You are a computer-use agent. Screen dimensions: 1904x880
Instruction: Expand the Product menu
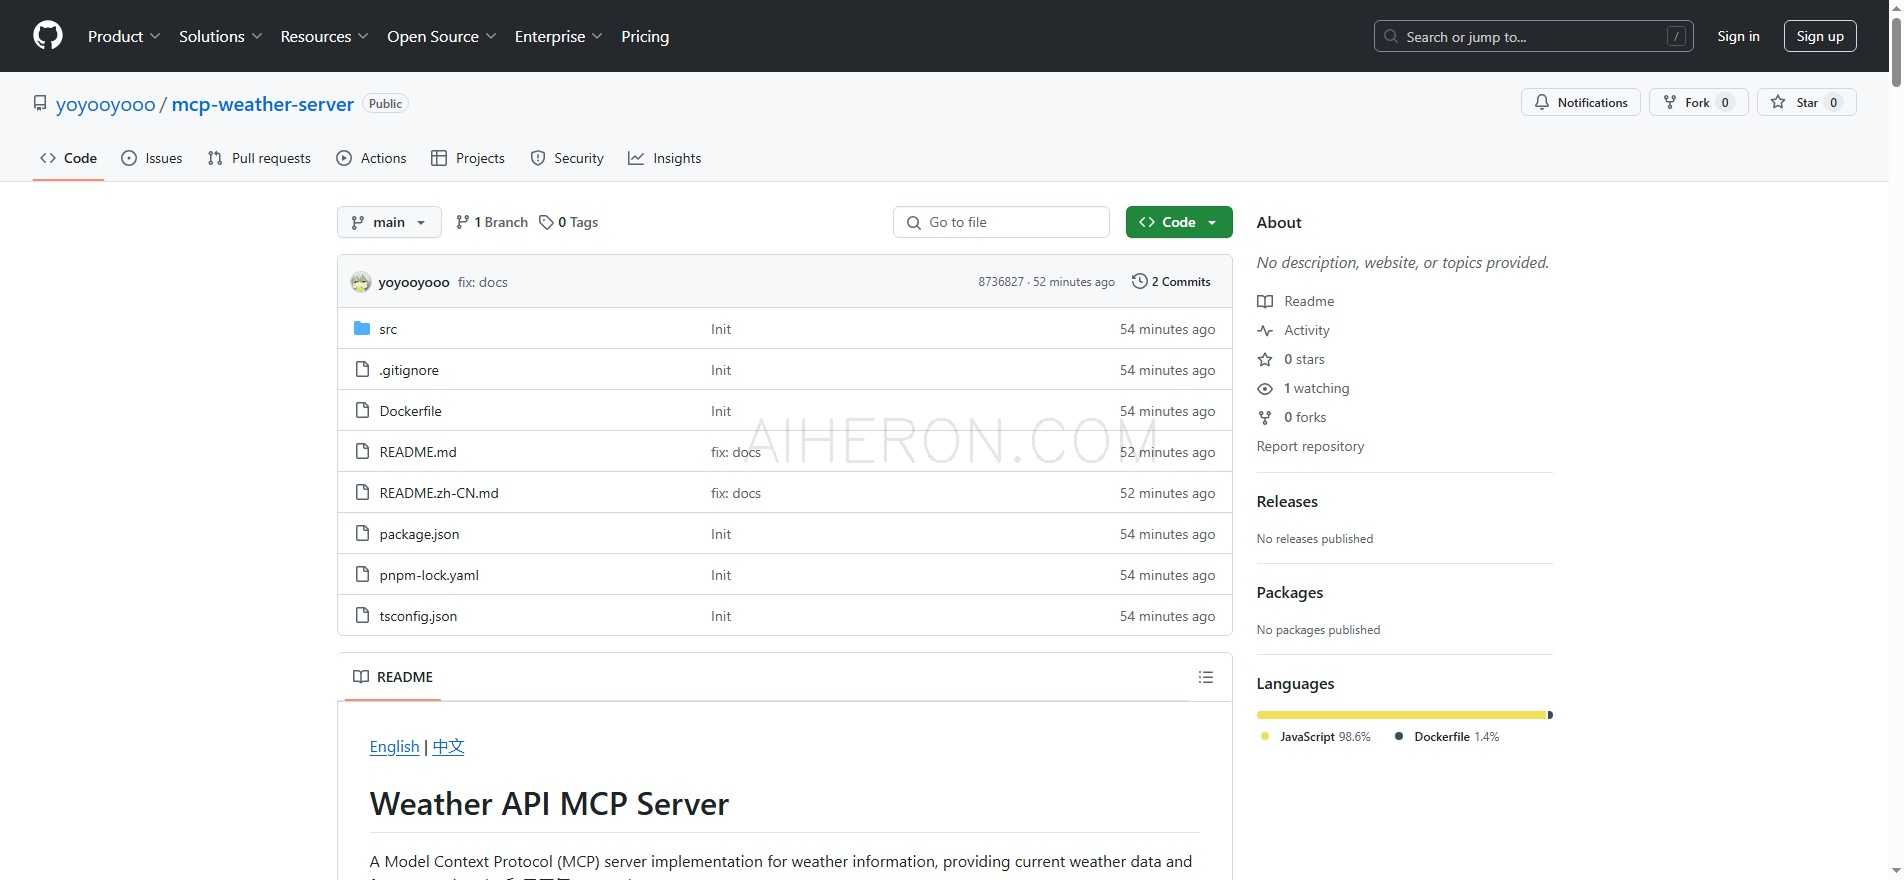(124, 36)
